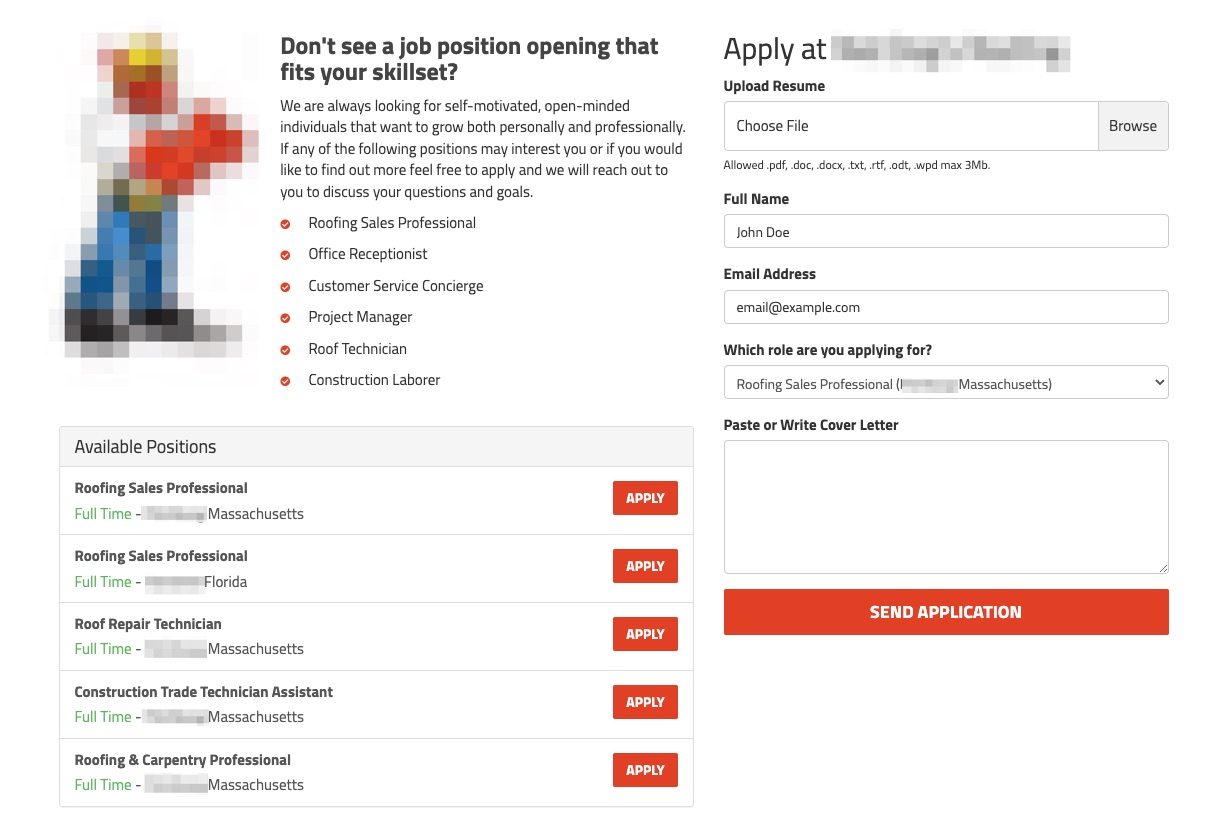
Task: Apply for Construction Trade Technician Assistant
Action: [x=645, y=702]
